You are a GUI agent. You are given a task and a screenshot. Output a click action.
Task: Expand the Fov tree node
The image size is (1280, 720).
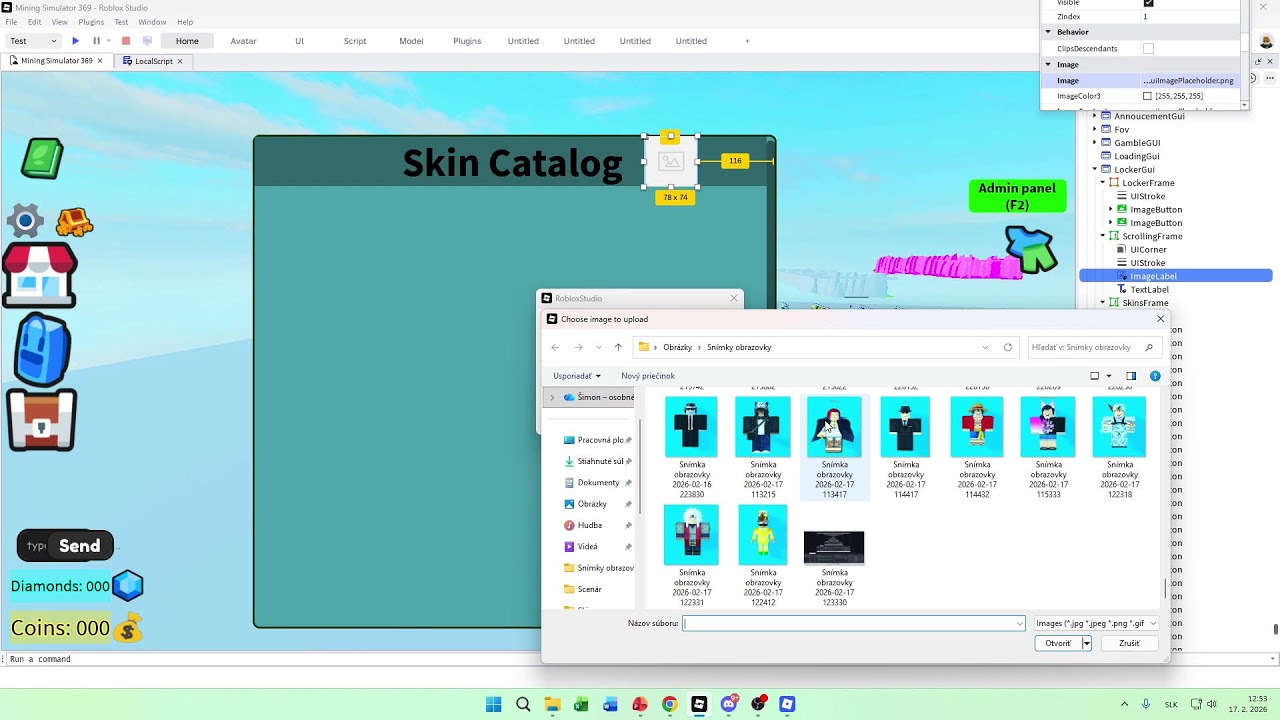pos(1094,129)
